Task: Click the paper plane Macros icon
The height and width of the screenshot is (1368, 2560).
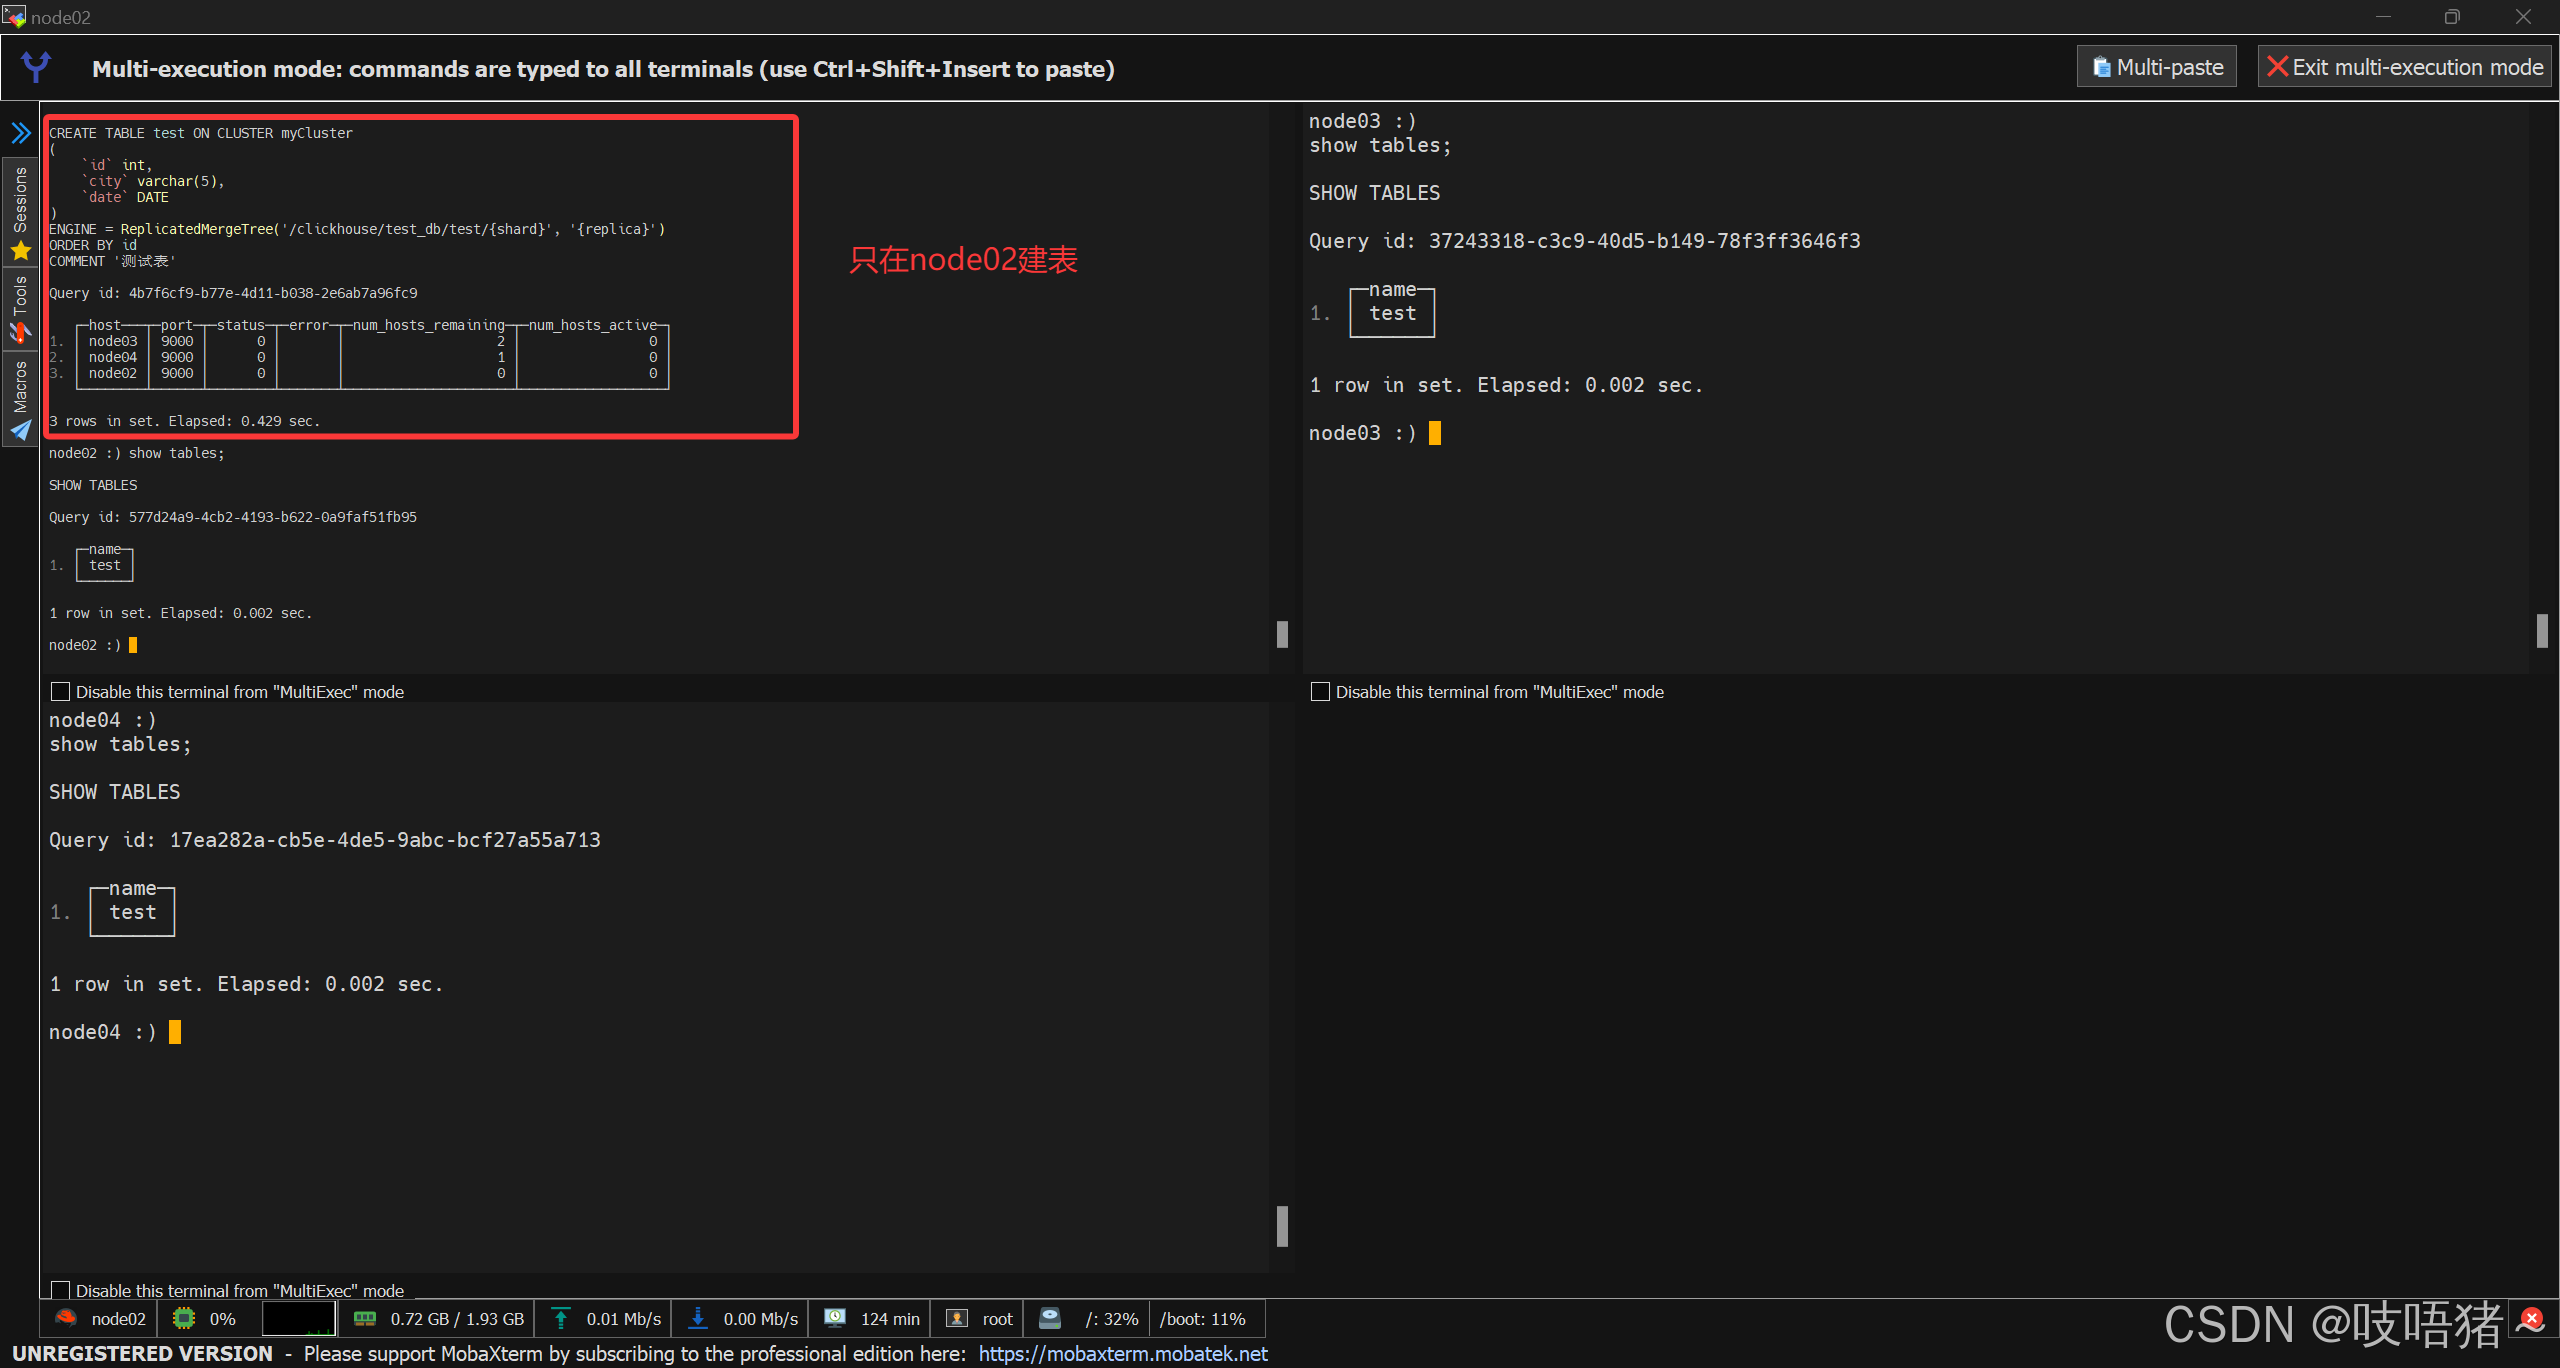Action: pos(20,431)
